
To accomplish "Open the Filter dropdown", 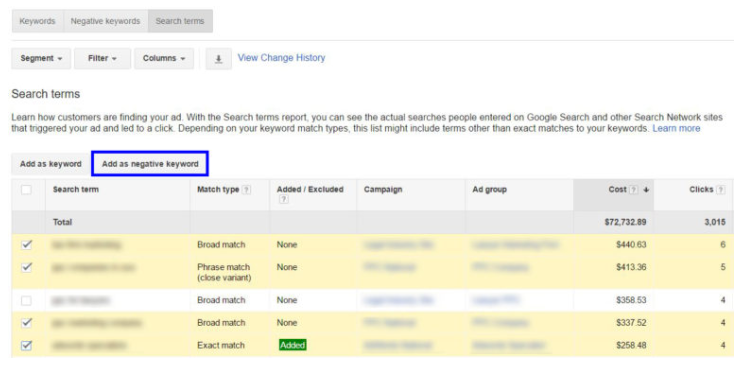I will click(x=102, y=59).
